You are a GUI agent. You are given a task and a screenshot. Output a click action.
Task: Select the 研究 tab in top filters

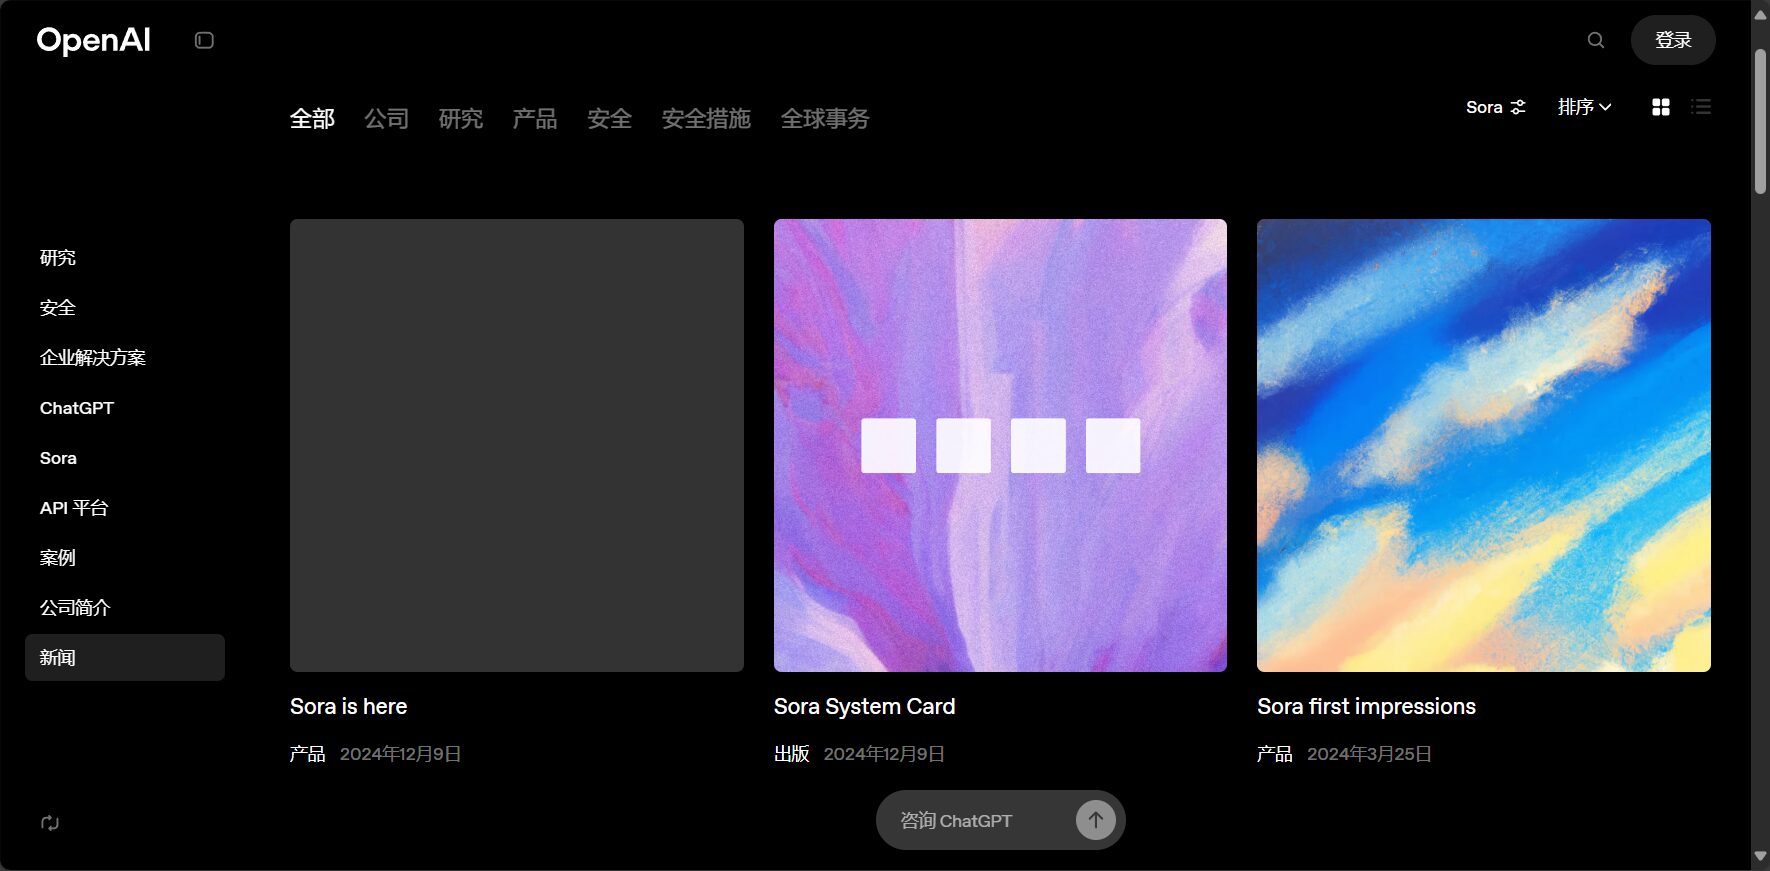(x=461, y=119)
